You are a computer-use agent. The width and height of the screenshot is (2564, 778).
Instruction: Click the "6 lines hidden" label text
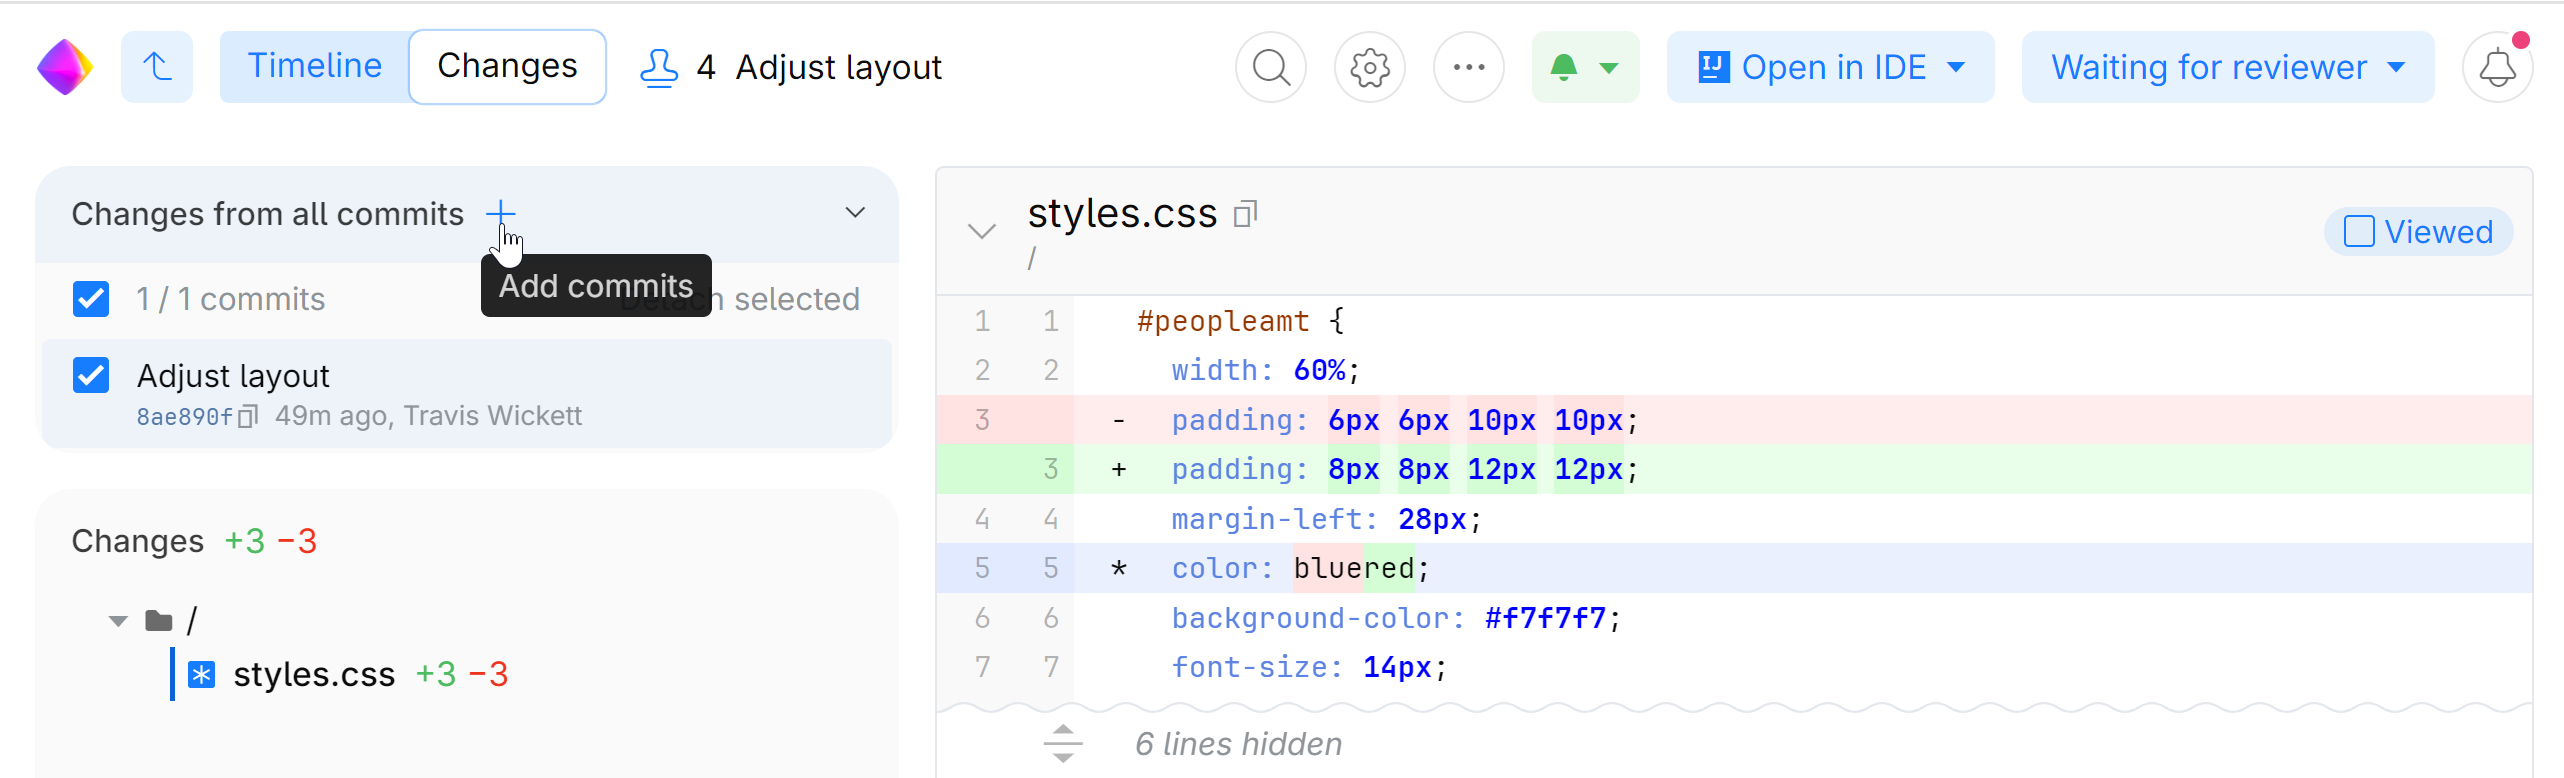tap(1238, 744)
